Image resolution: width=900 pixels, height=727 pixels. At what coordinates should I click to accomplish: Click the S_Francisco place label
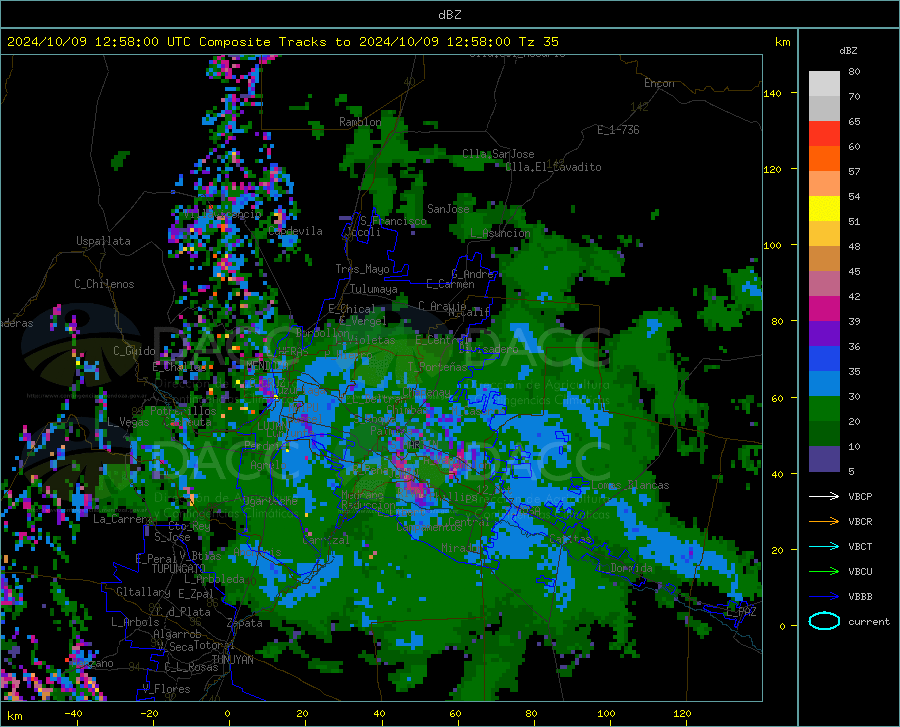393,221
